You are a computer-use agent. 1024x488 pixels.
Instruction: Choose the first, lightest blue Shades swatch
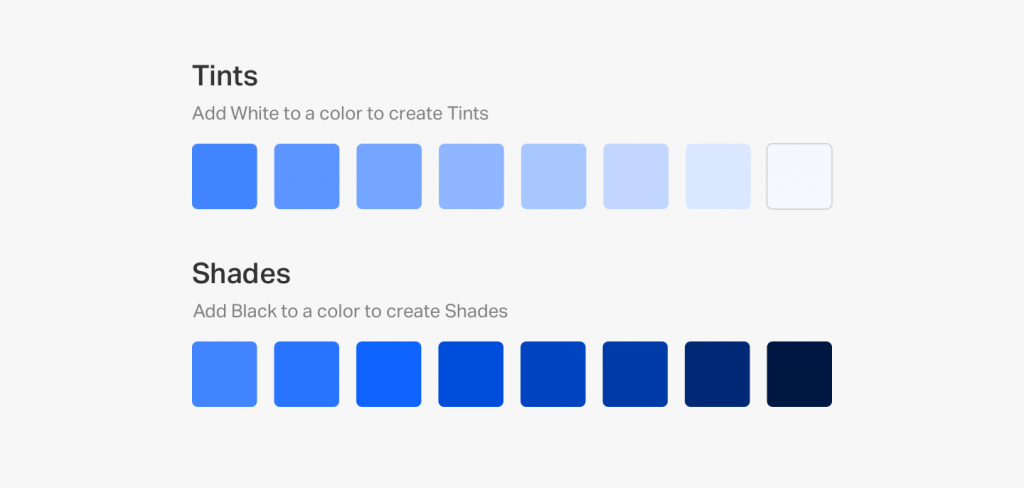(224, 374)
